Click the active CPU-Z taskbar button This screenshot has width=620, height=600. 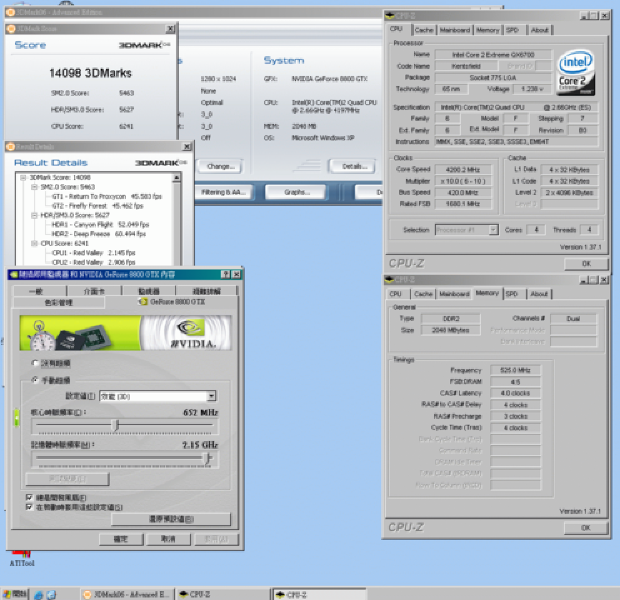320,594
